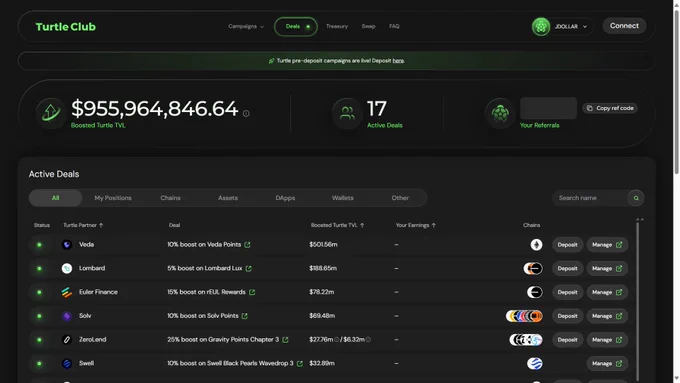The height and width of the screenshot is (383, 680).
Task: Switch to the DApps filter tab
Action: (285, 198)
